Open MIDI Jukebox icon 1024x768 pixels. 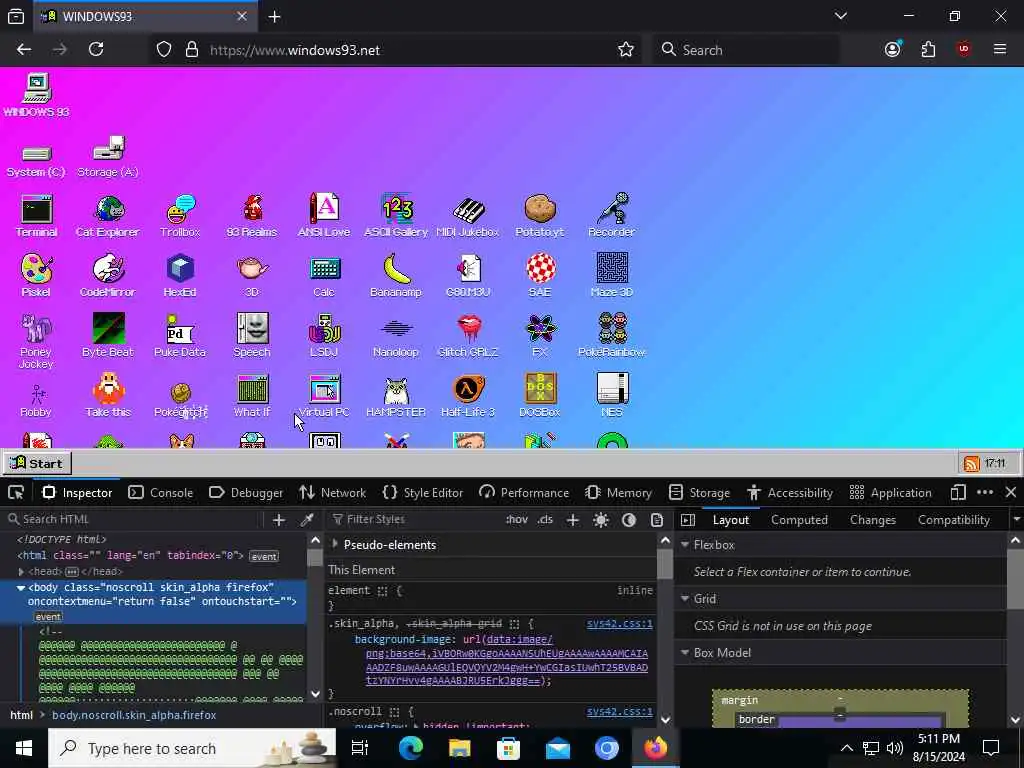(468, 216)
